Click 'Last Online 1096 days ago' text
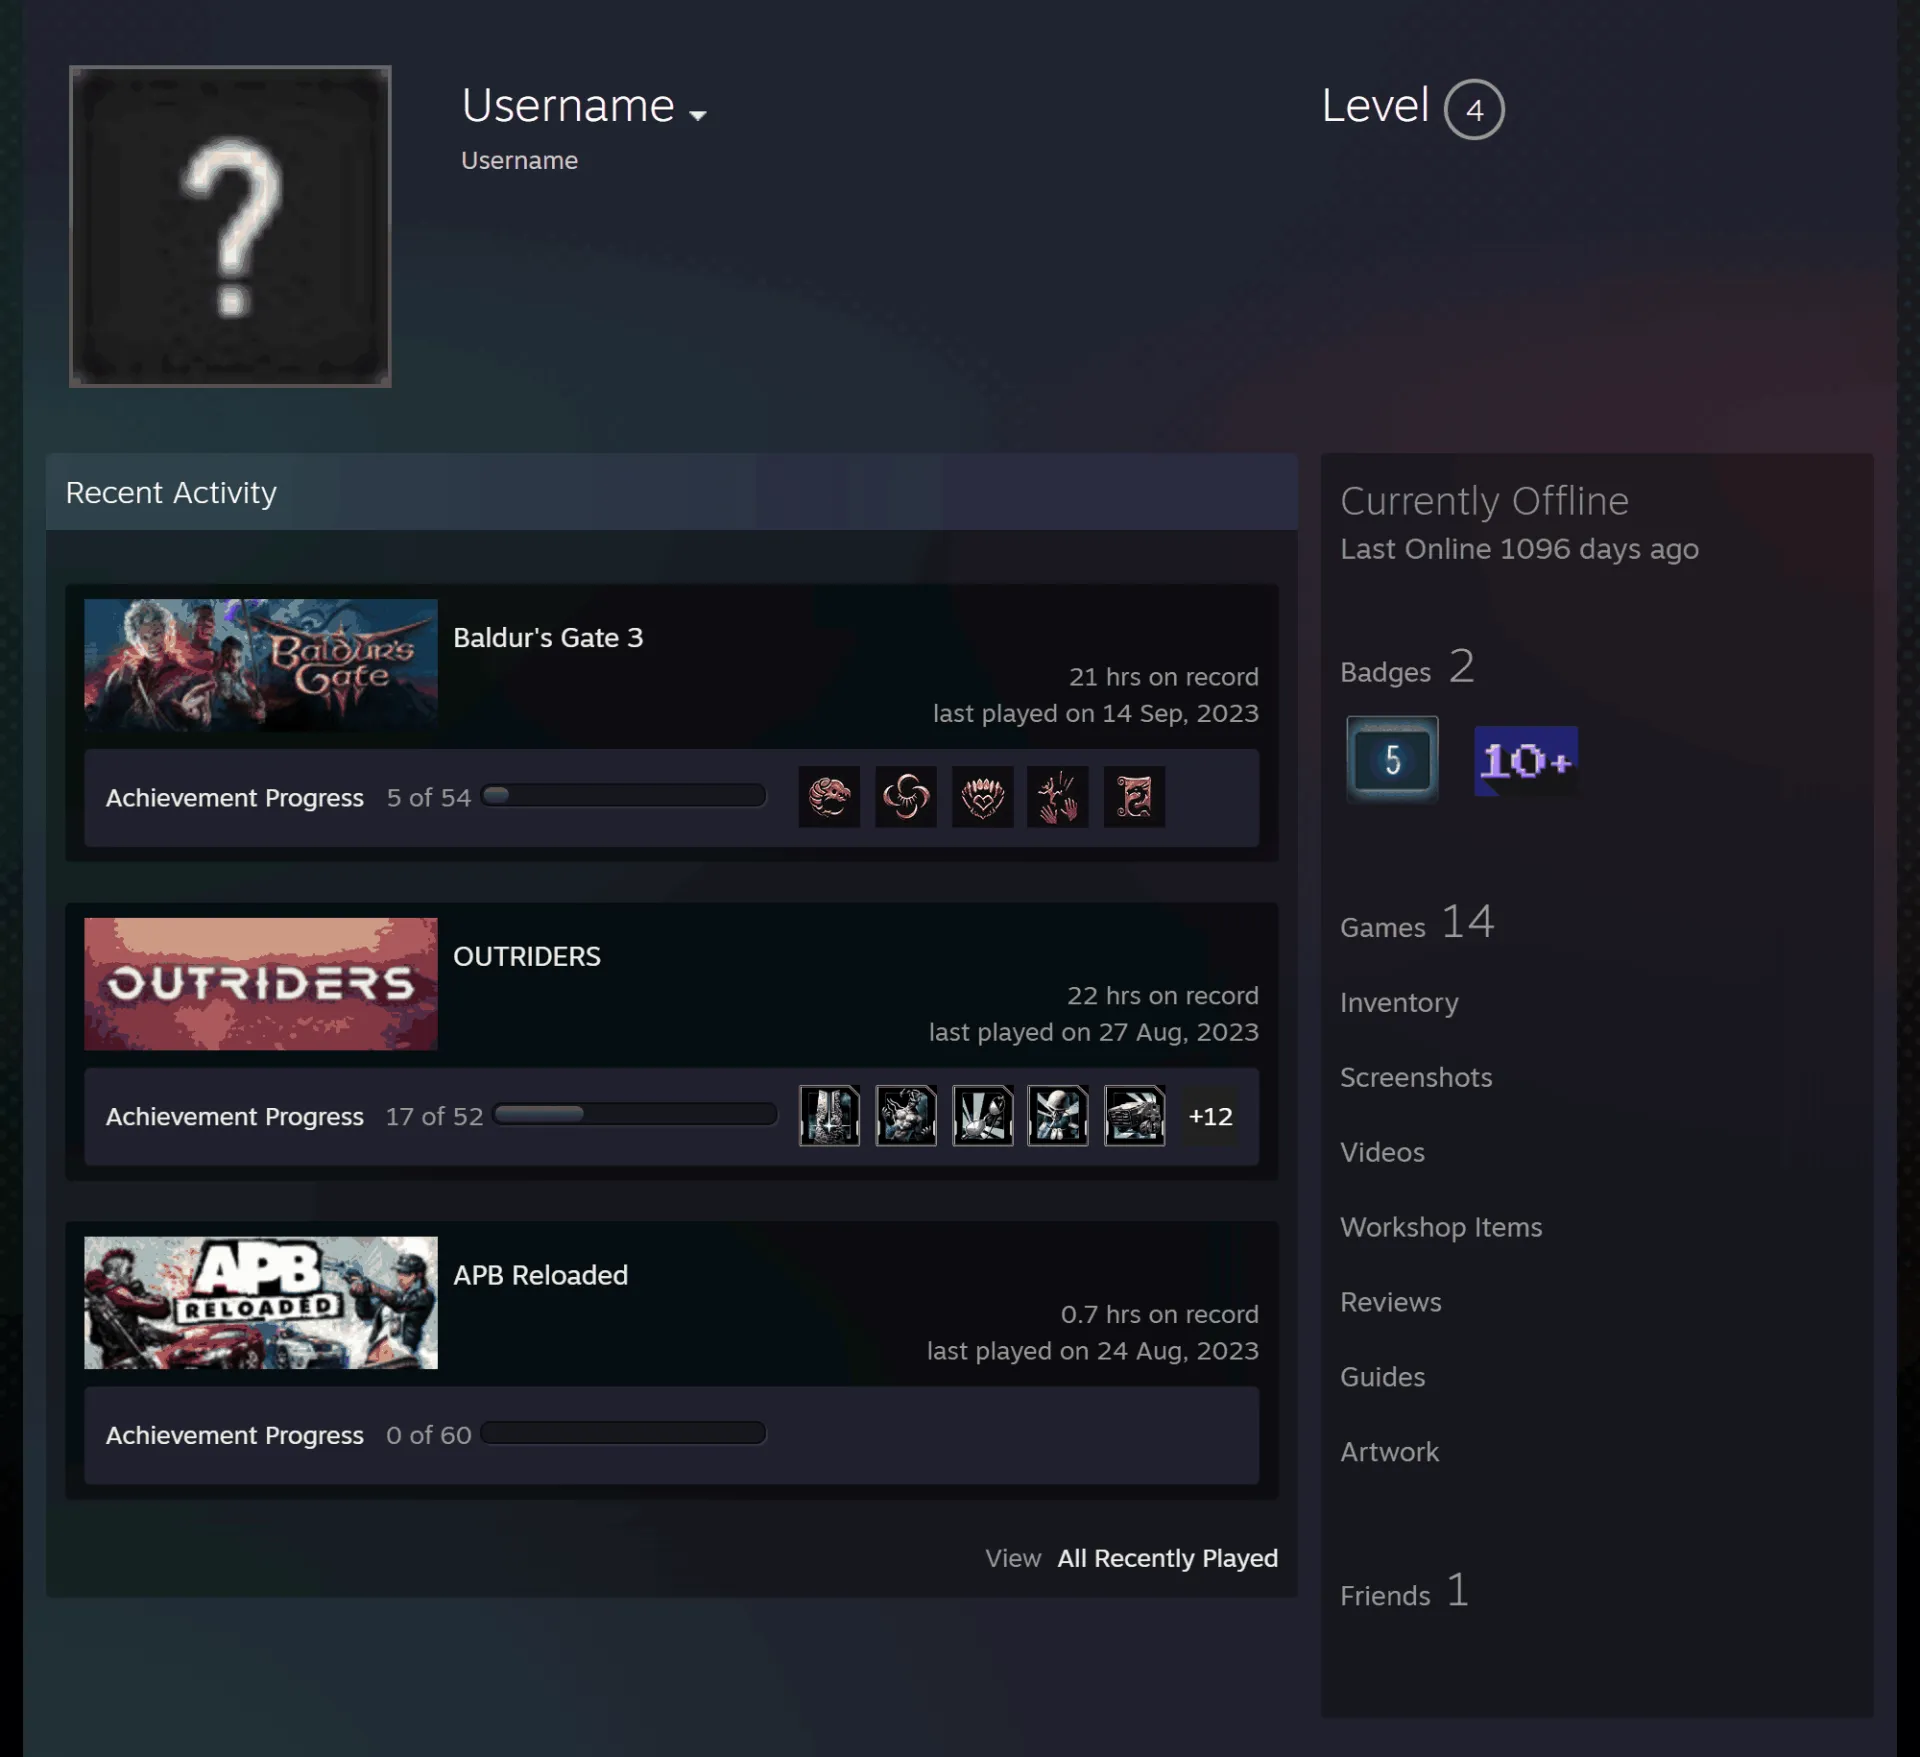The image size is (1920, 1757). pyautogui.click(x=1519, y=549)
